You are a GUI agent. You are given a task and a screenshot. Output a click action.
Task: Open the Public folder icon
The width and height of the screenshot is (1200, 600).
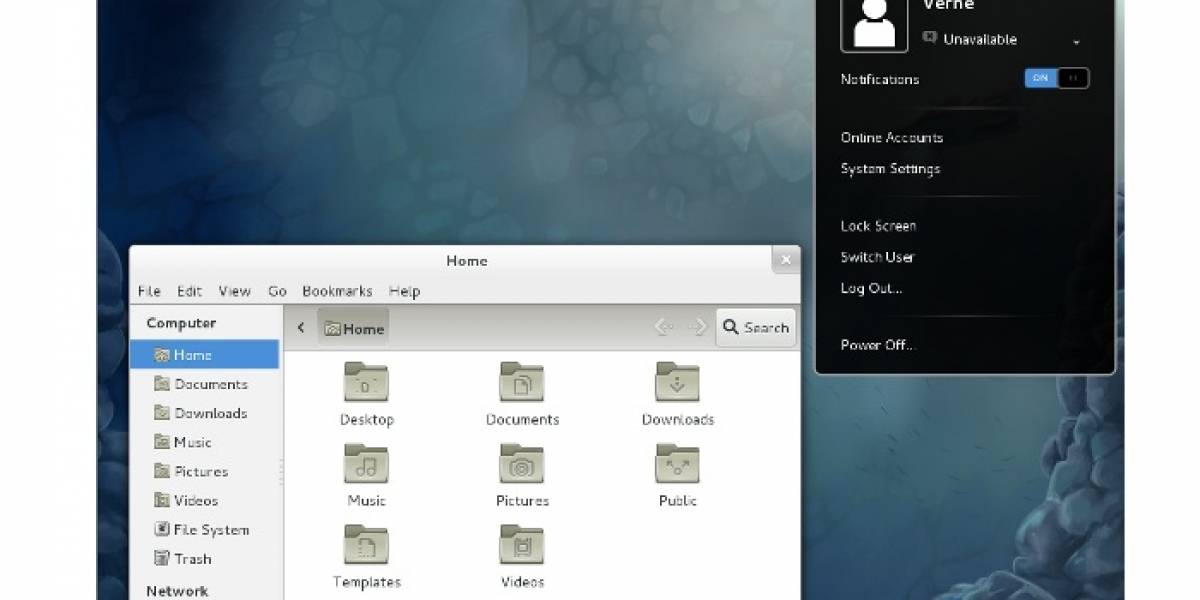[x=677, y=464]
